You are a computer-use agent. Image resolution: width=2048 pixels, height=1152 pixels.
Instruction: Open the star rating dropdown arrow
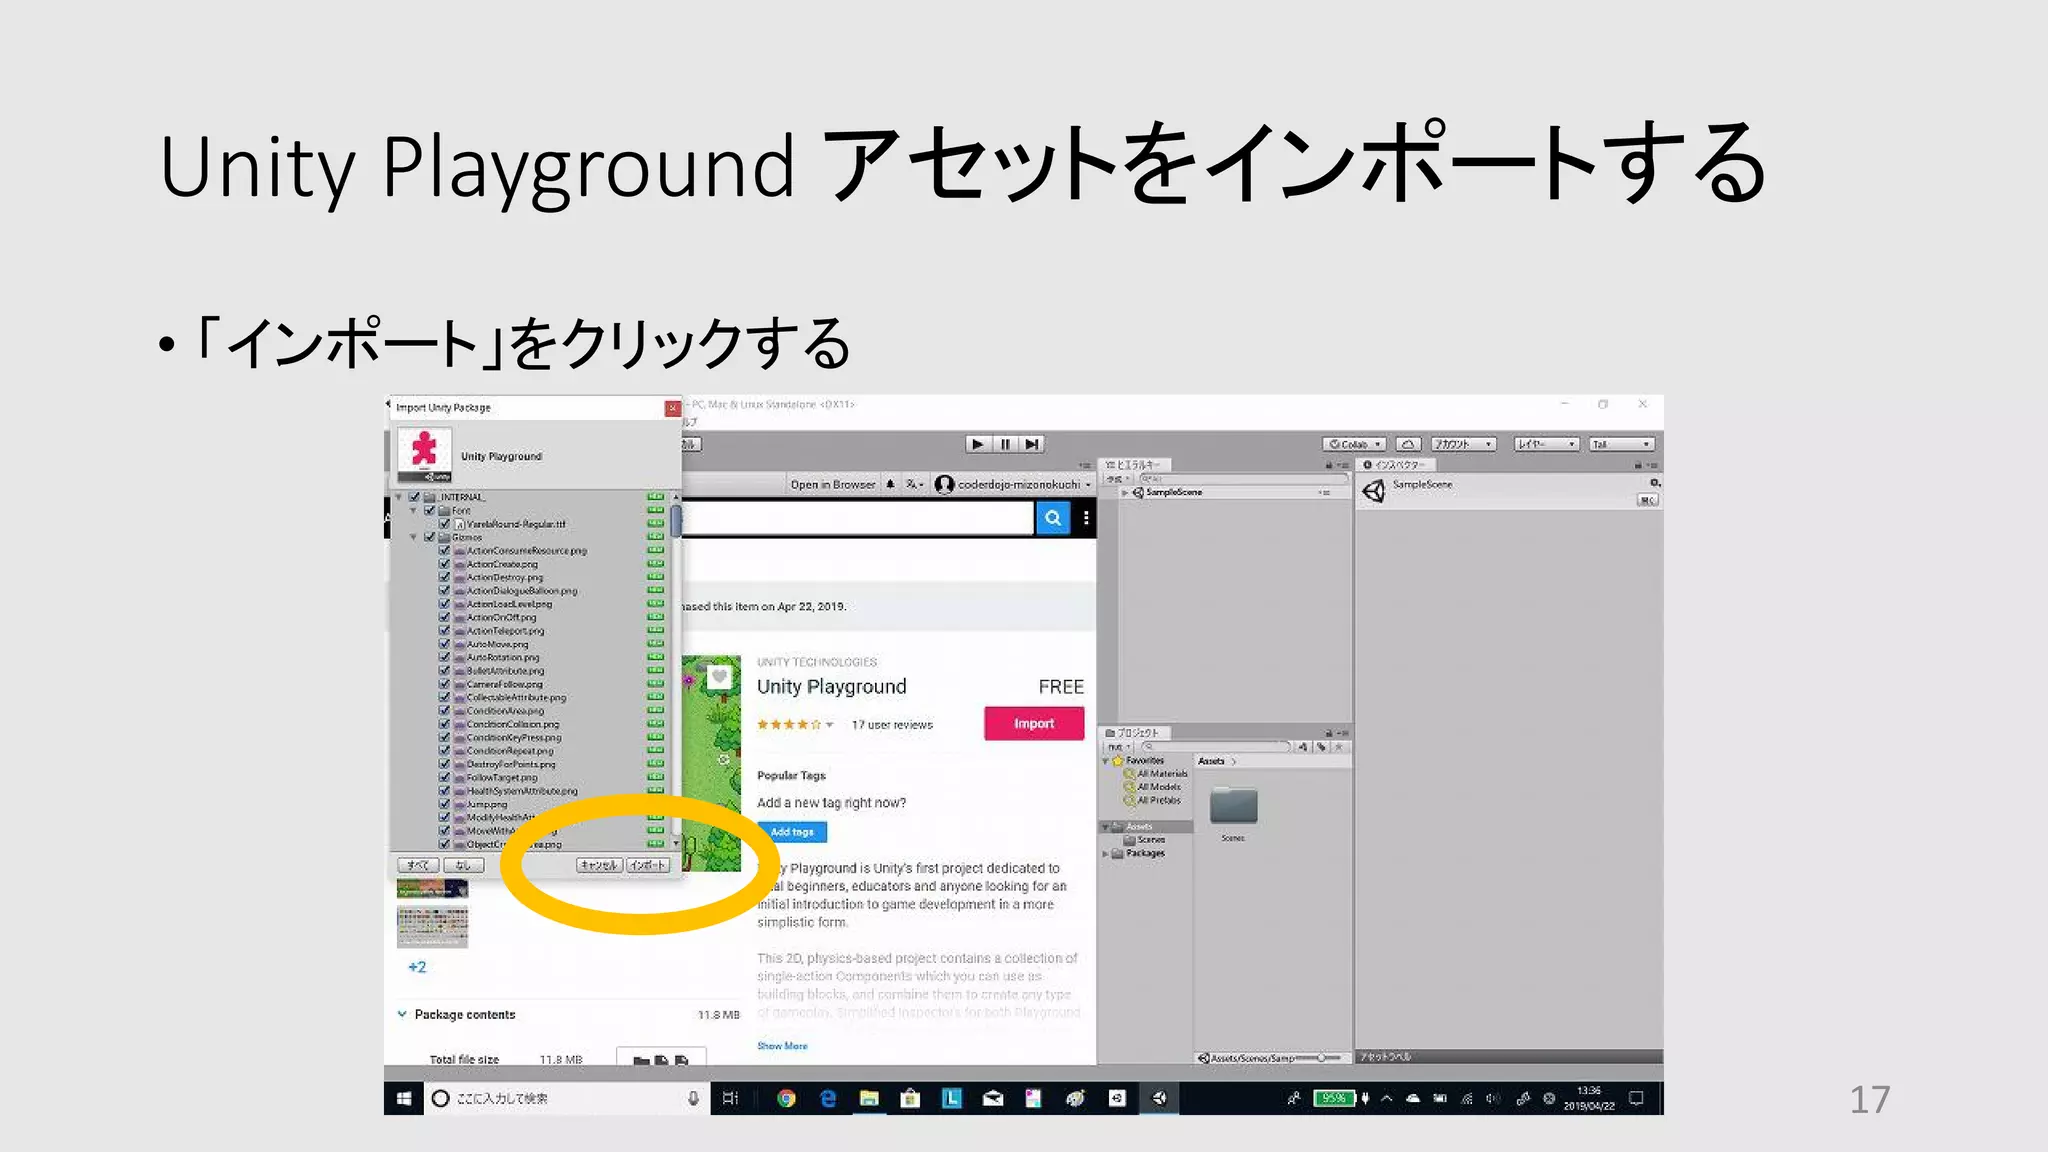tap(829, 725)
